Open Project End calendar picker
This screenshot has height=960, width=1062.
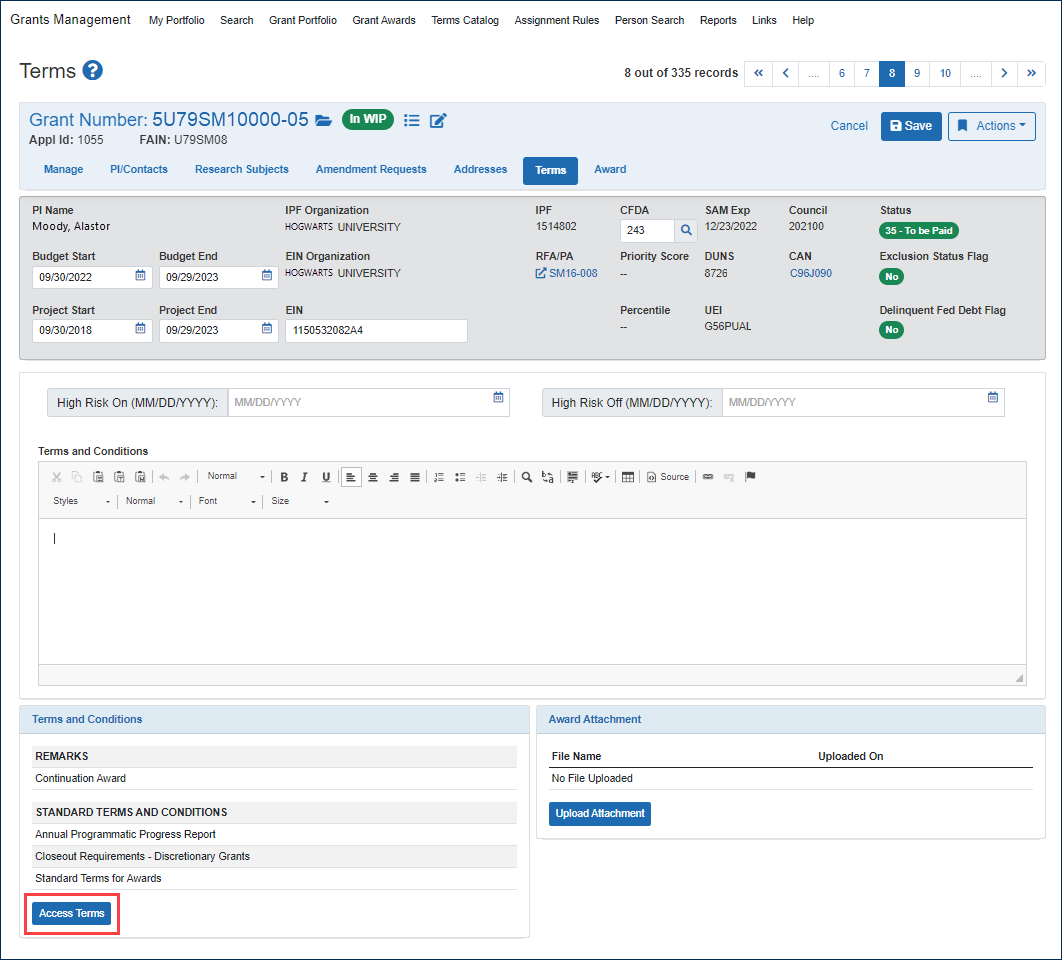267,329
